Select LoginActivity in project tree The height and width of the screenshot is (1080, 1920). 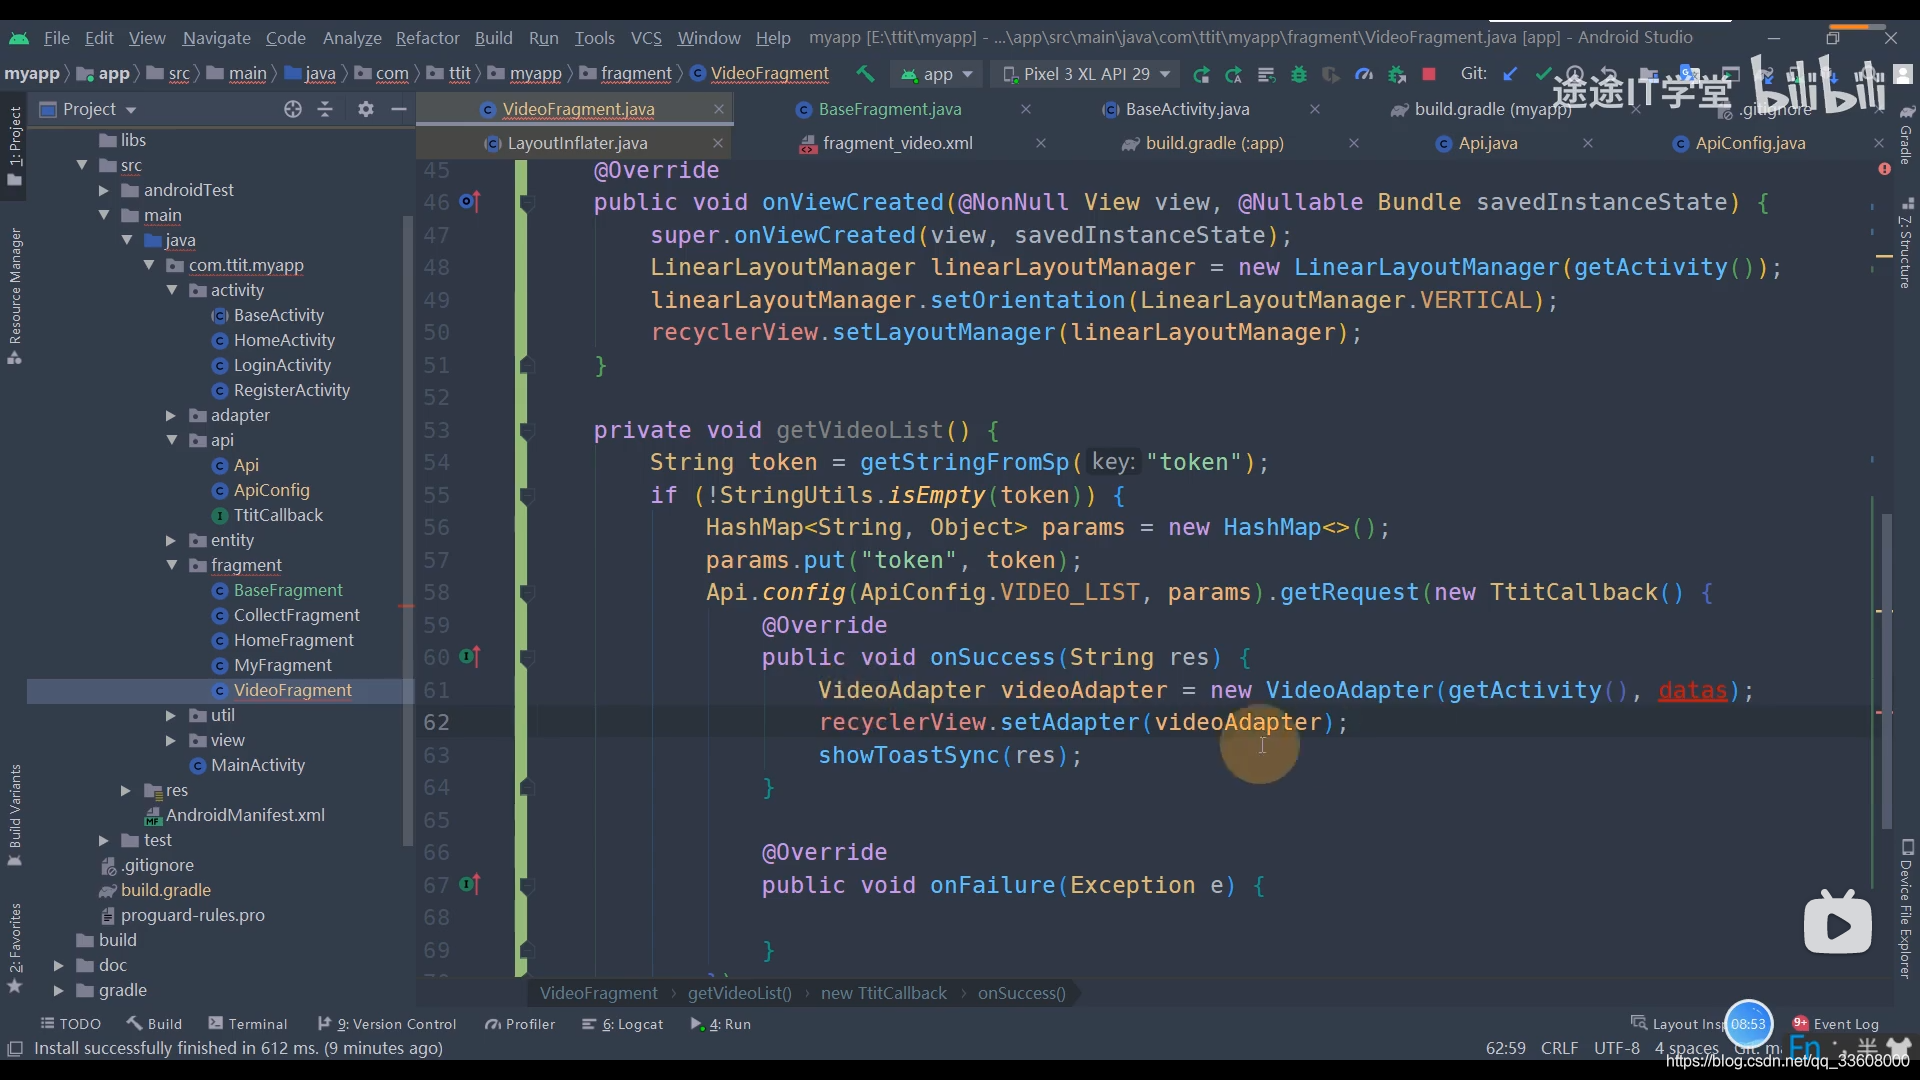tap(282, 365)
